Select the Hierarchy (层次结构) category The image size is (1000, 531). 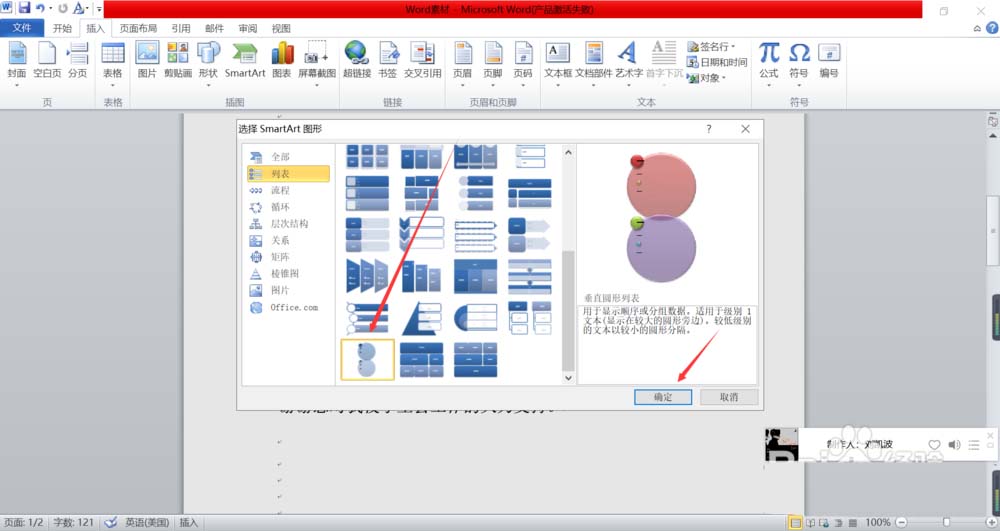[x=288, y=224]
